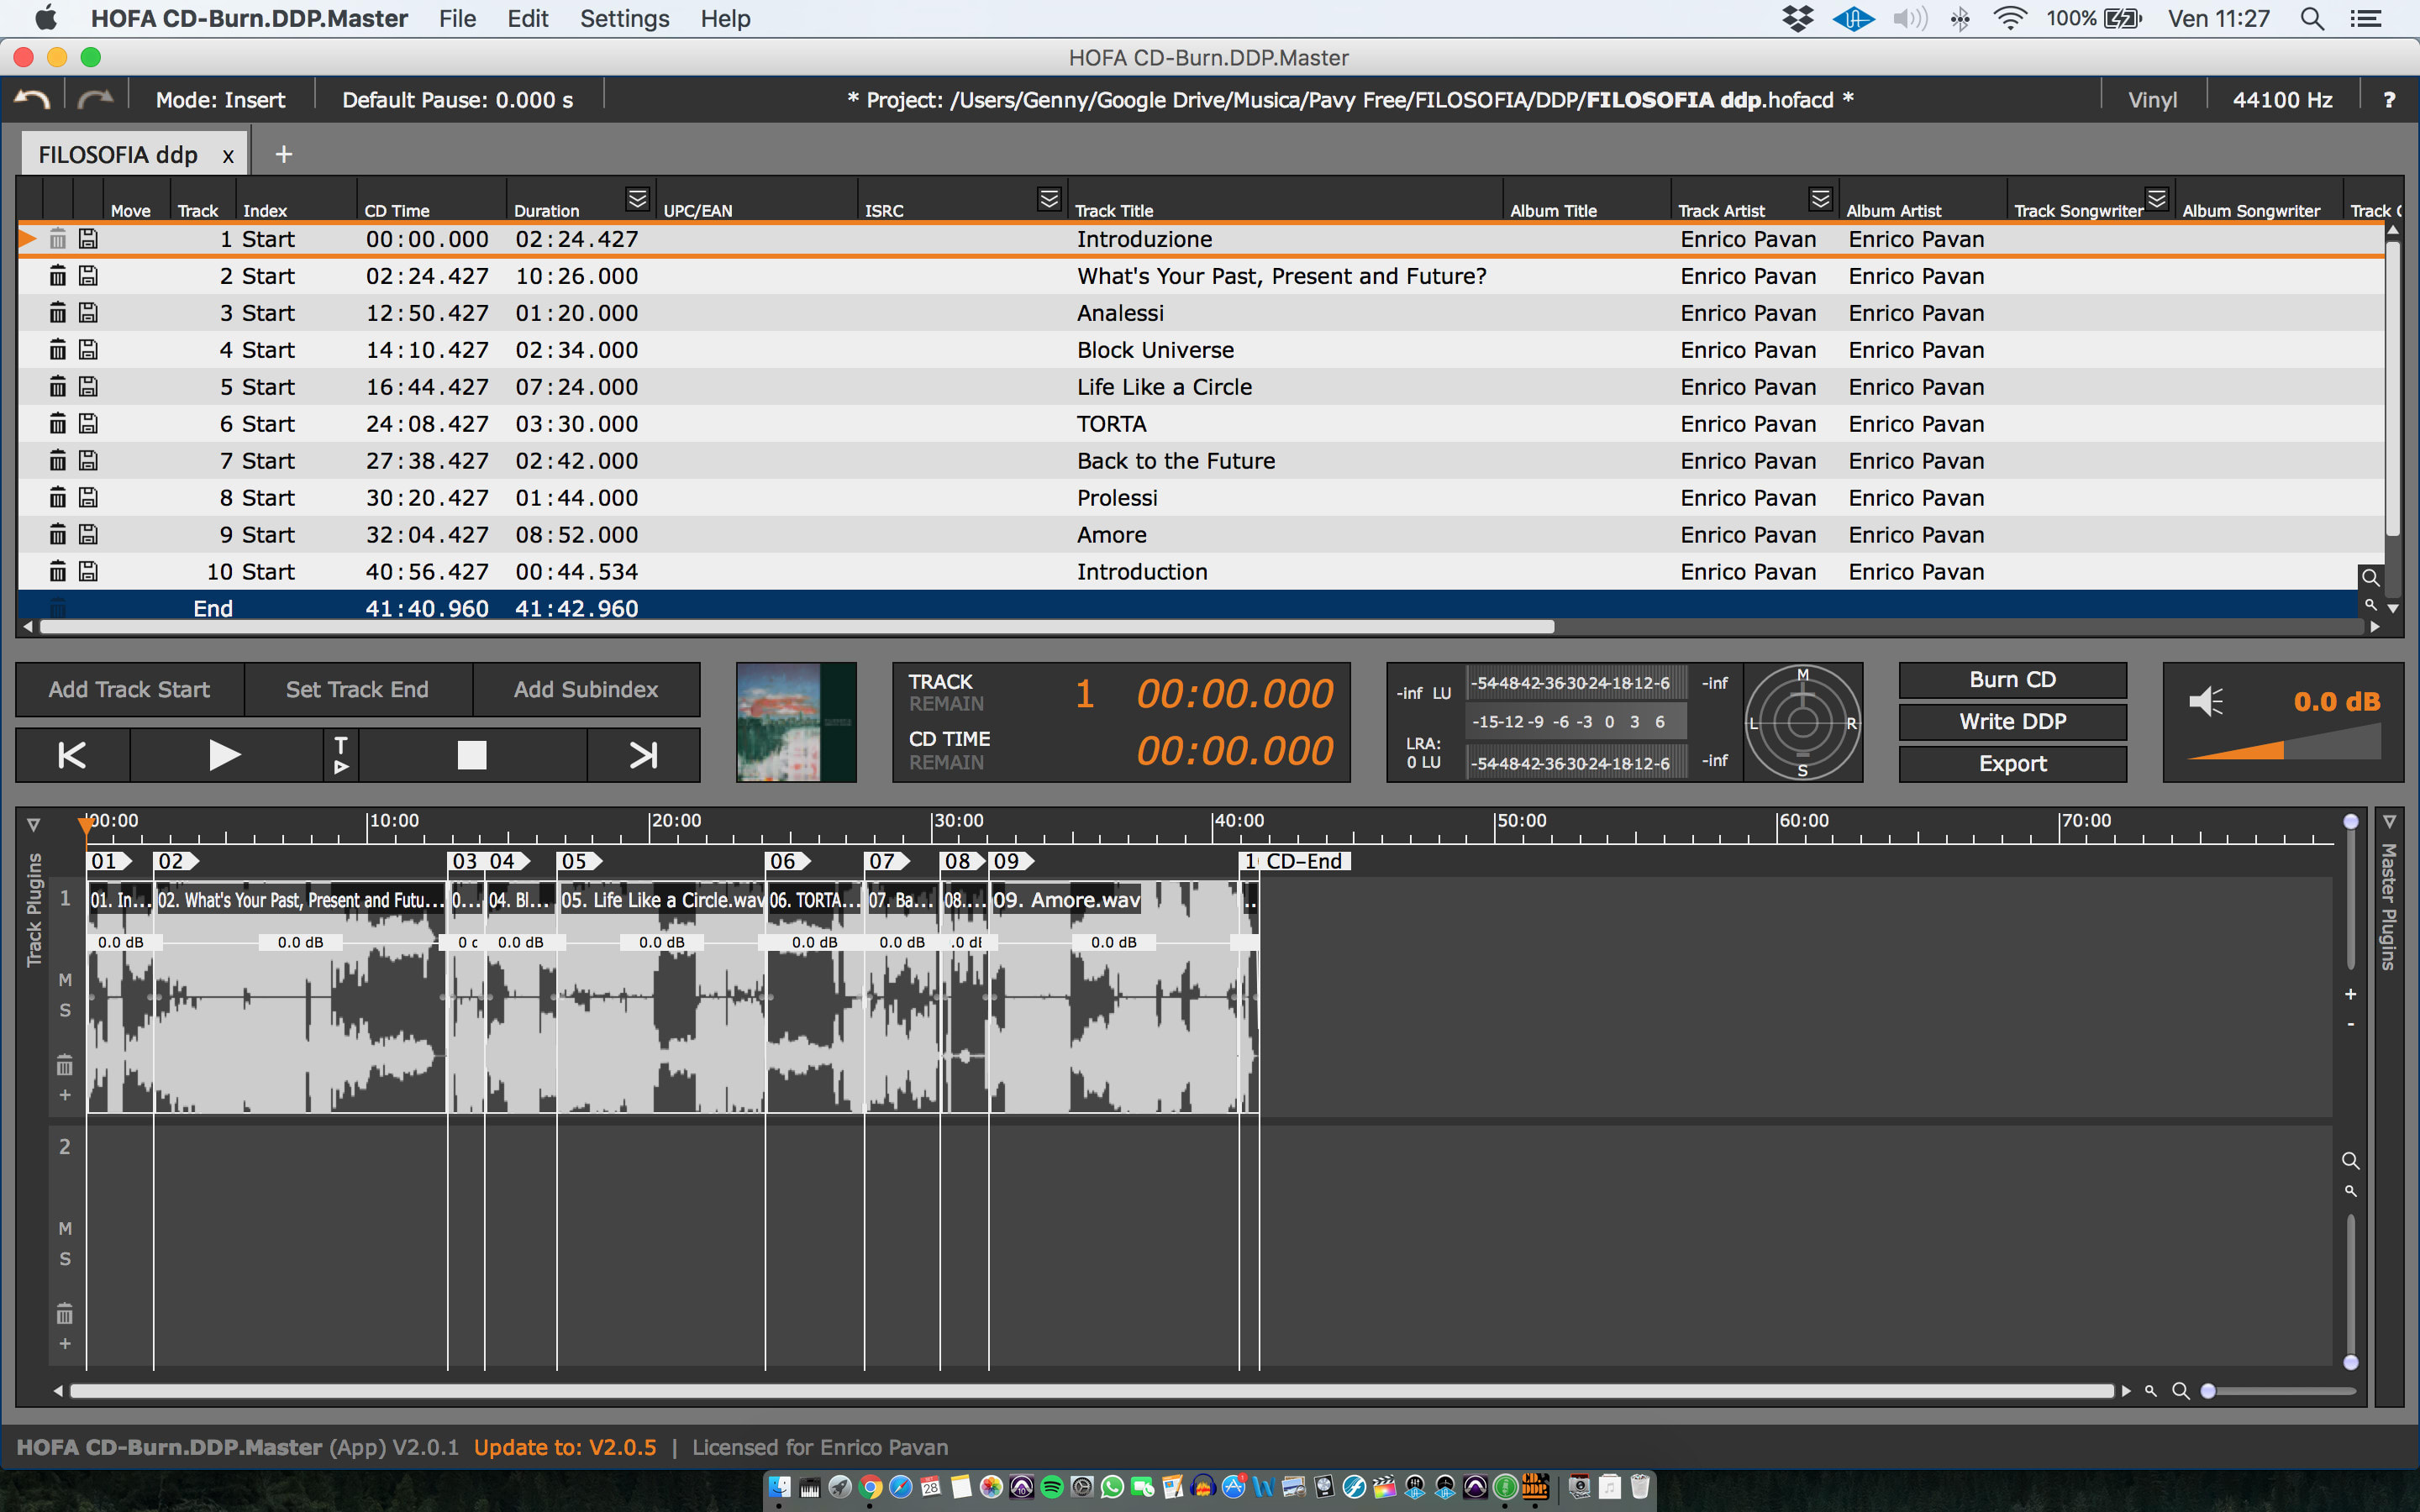
Task: Click trash icon for track 10 Introduction
Action: pyautogui.click(x=58, y=571)
